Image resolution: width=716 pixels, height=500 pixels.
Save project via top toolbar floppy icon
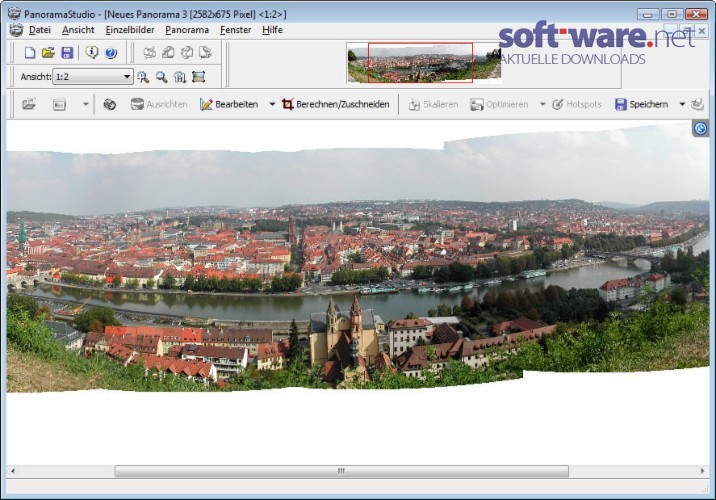point(67,53)
